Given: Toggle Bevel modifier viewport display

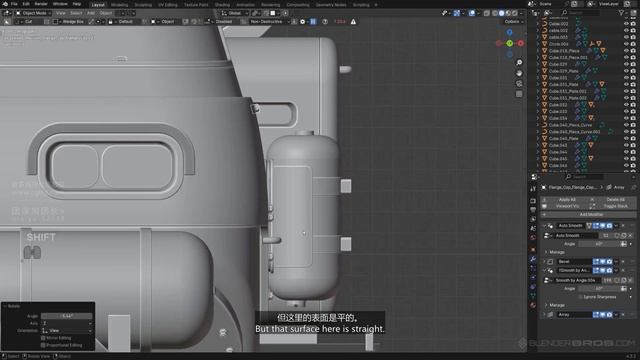Looking at the screenshot, I should [x=602, y=261].
